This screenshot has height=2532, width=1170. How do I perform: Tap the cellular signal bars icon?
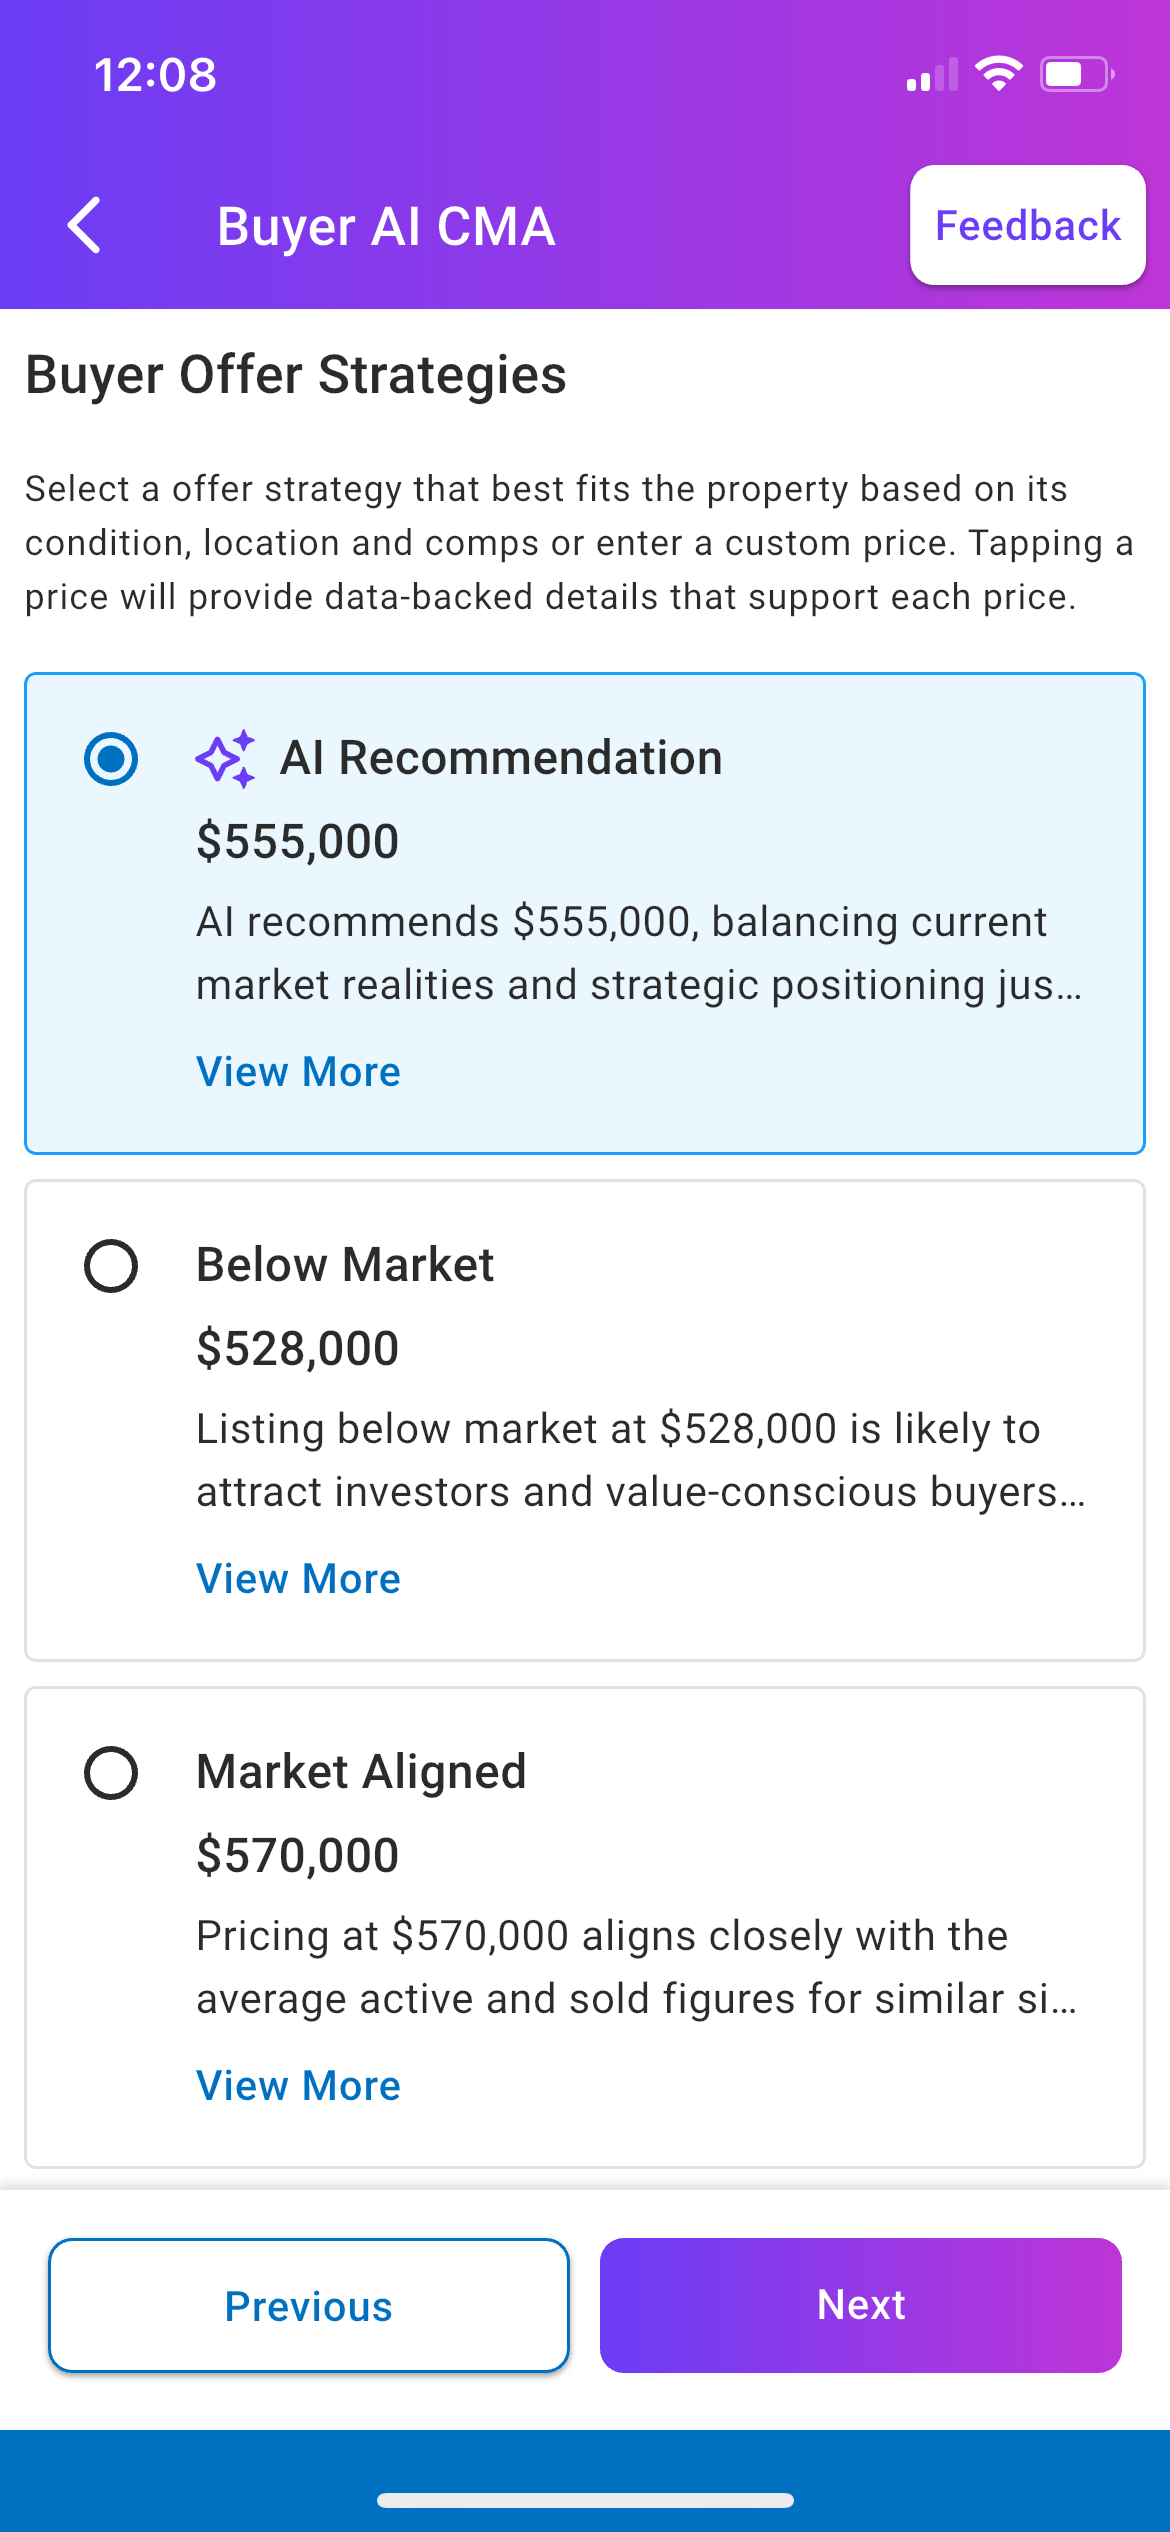click(931, 76)
